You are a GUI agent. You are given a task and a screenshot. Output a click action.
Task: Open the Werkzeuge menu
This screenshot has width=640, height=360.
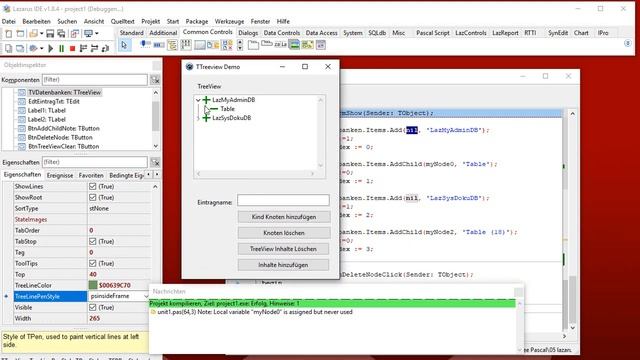(x=229, y=21)
